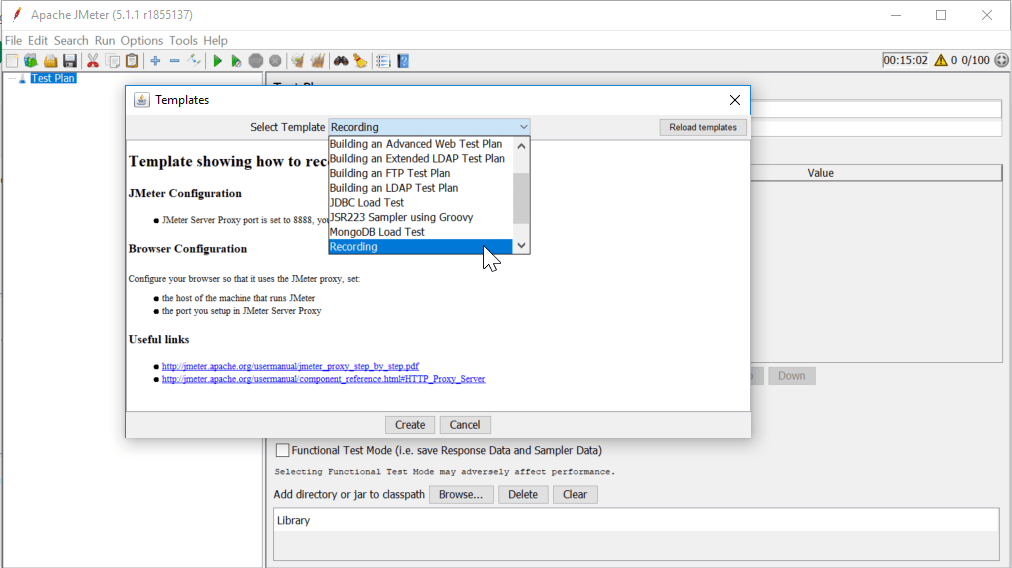The width and height of the screenshot is (1012, 568).
Task: Click the Start no pauses icon
Action: [236, 61]
